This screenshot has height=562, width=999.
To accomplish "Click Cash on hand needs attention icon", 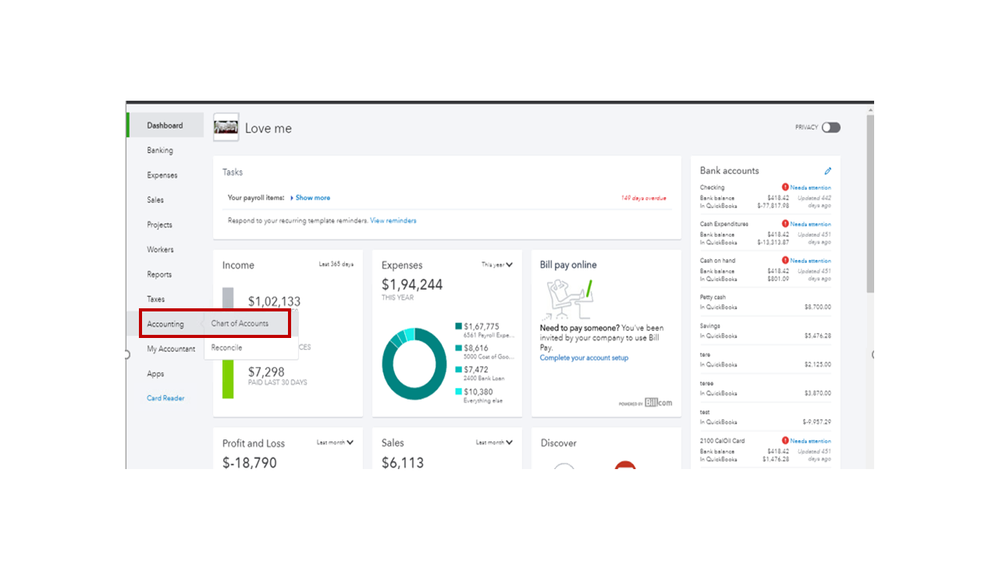I will tap(785, 260).
